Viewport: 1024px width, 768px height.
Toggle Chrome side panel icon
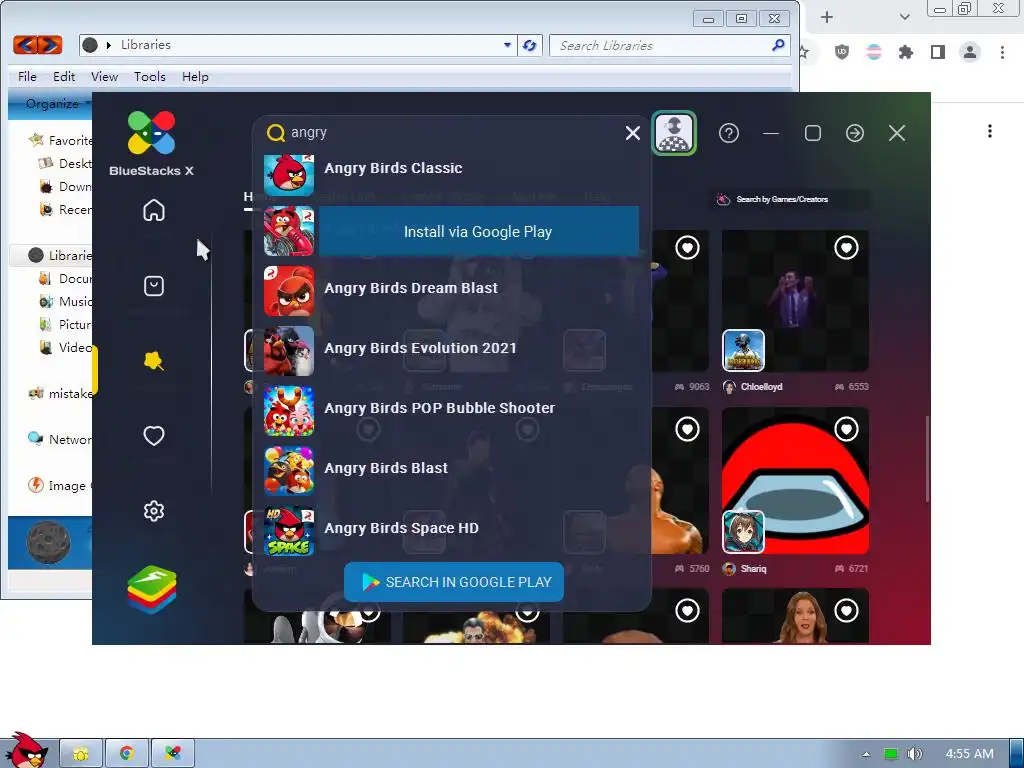click(938, 52)
